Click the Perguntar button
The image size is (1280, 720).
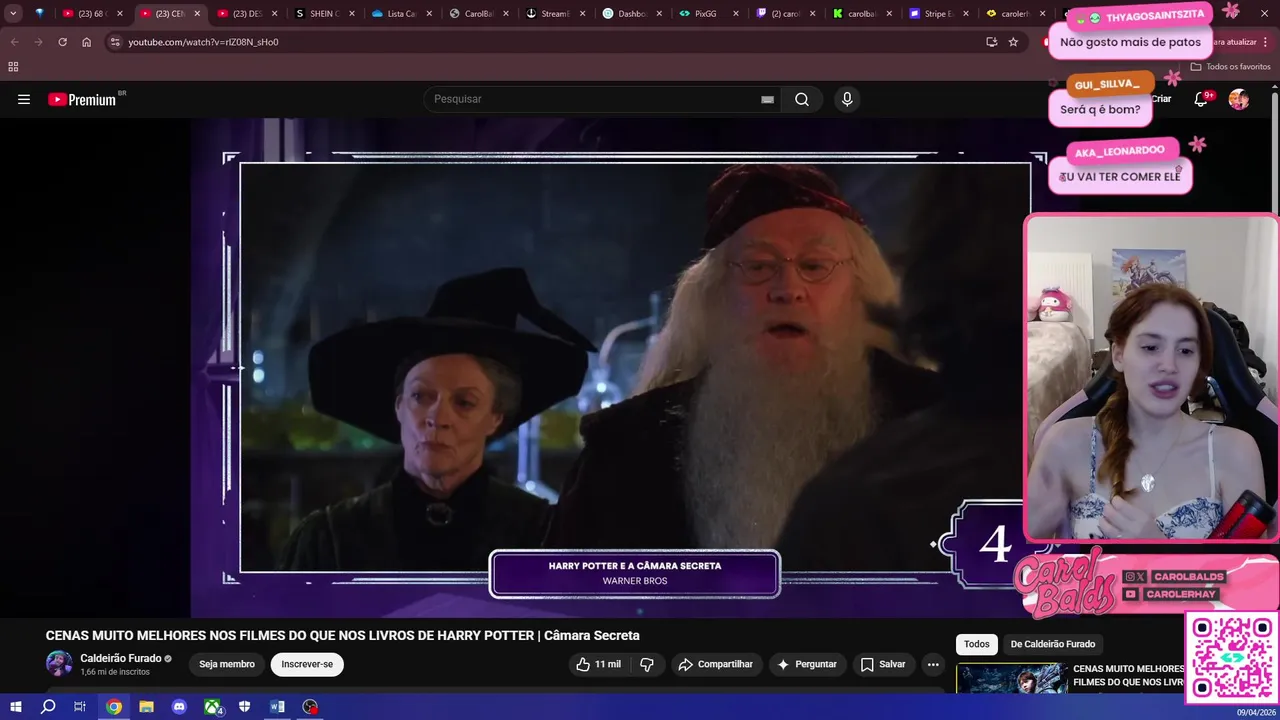(807, 664)
